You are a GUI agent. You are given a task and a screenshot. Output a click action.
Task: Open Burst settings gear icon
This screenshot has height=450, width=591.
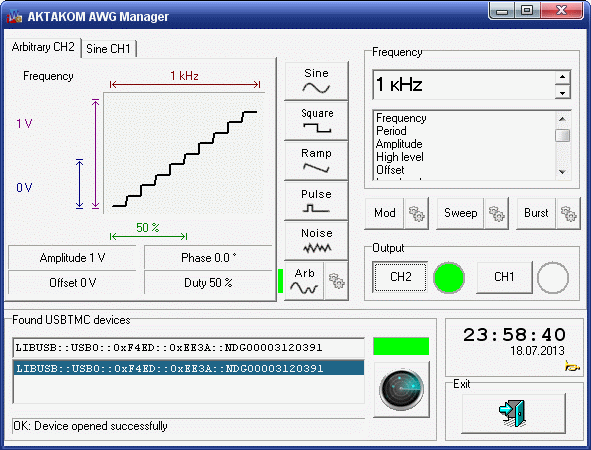pyautogui.click(x=568, y=213)
